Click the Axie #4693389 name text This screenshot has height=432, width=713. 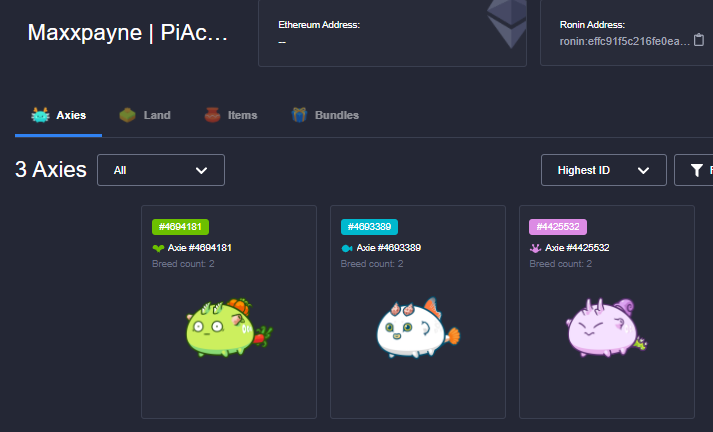click(x=389, y=248)
